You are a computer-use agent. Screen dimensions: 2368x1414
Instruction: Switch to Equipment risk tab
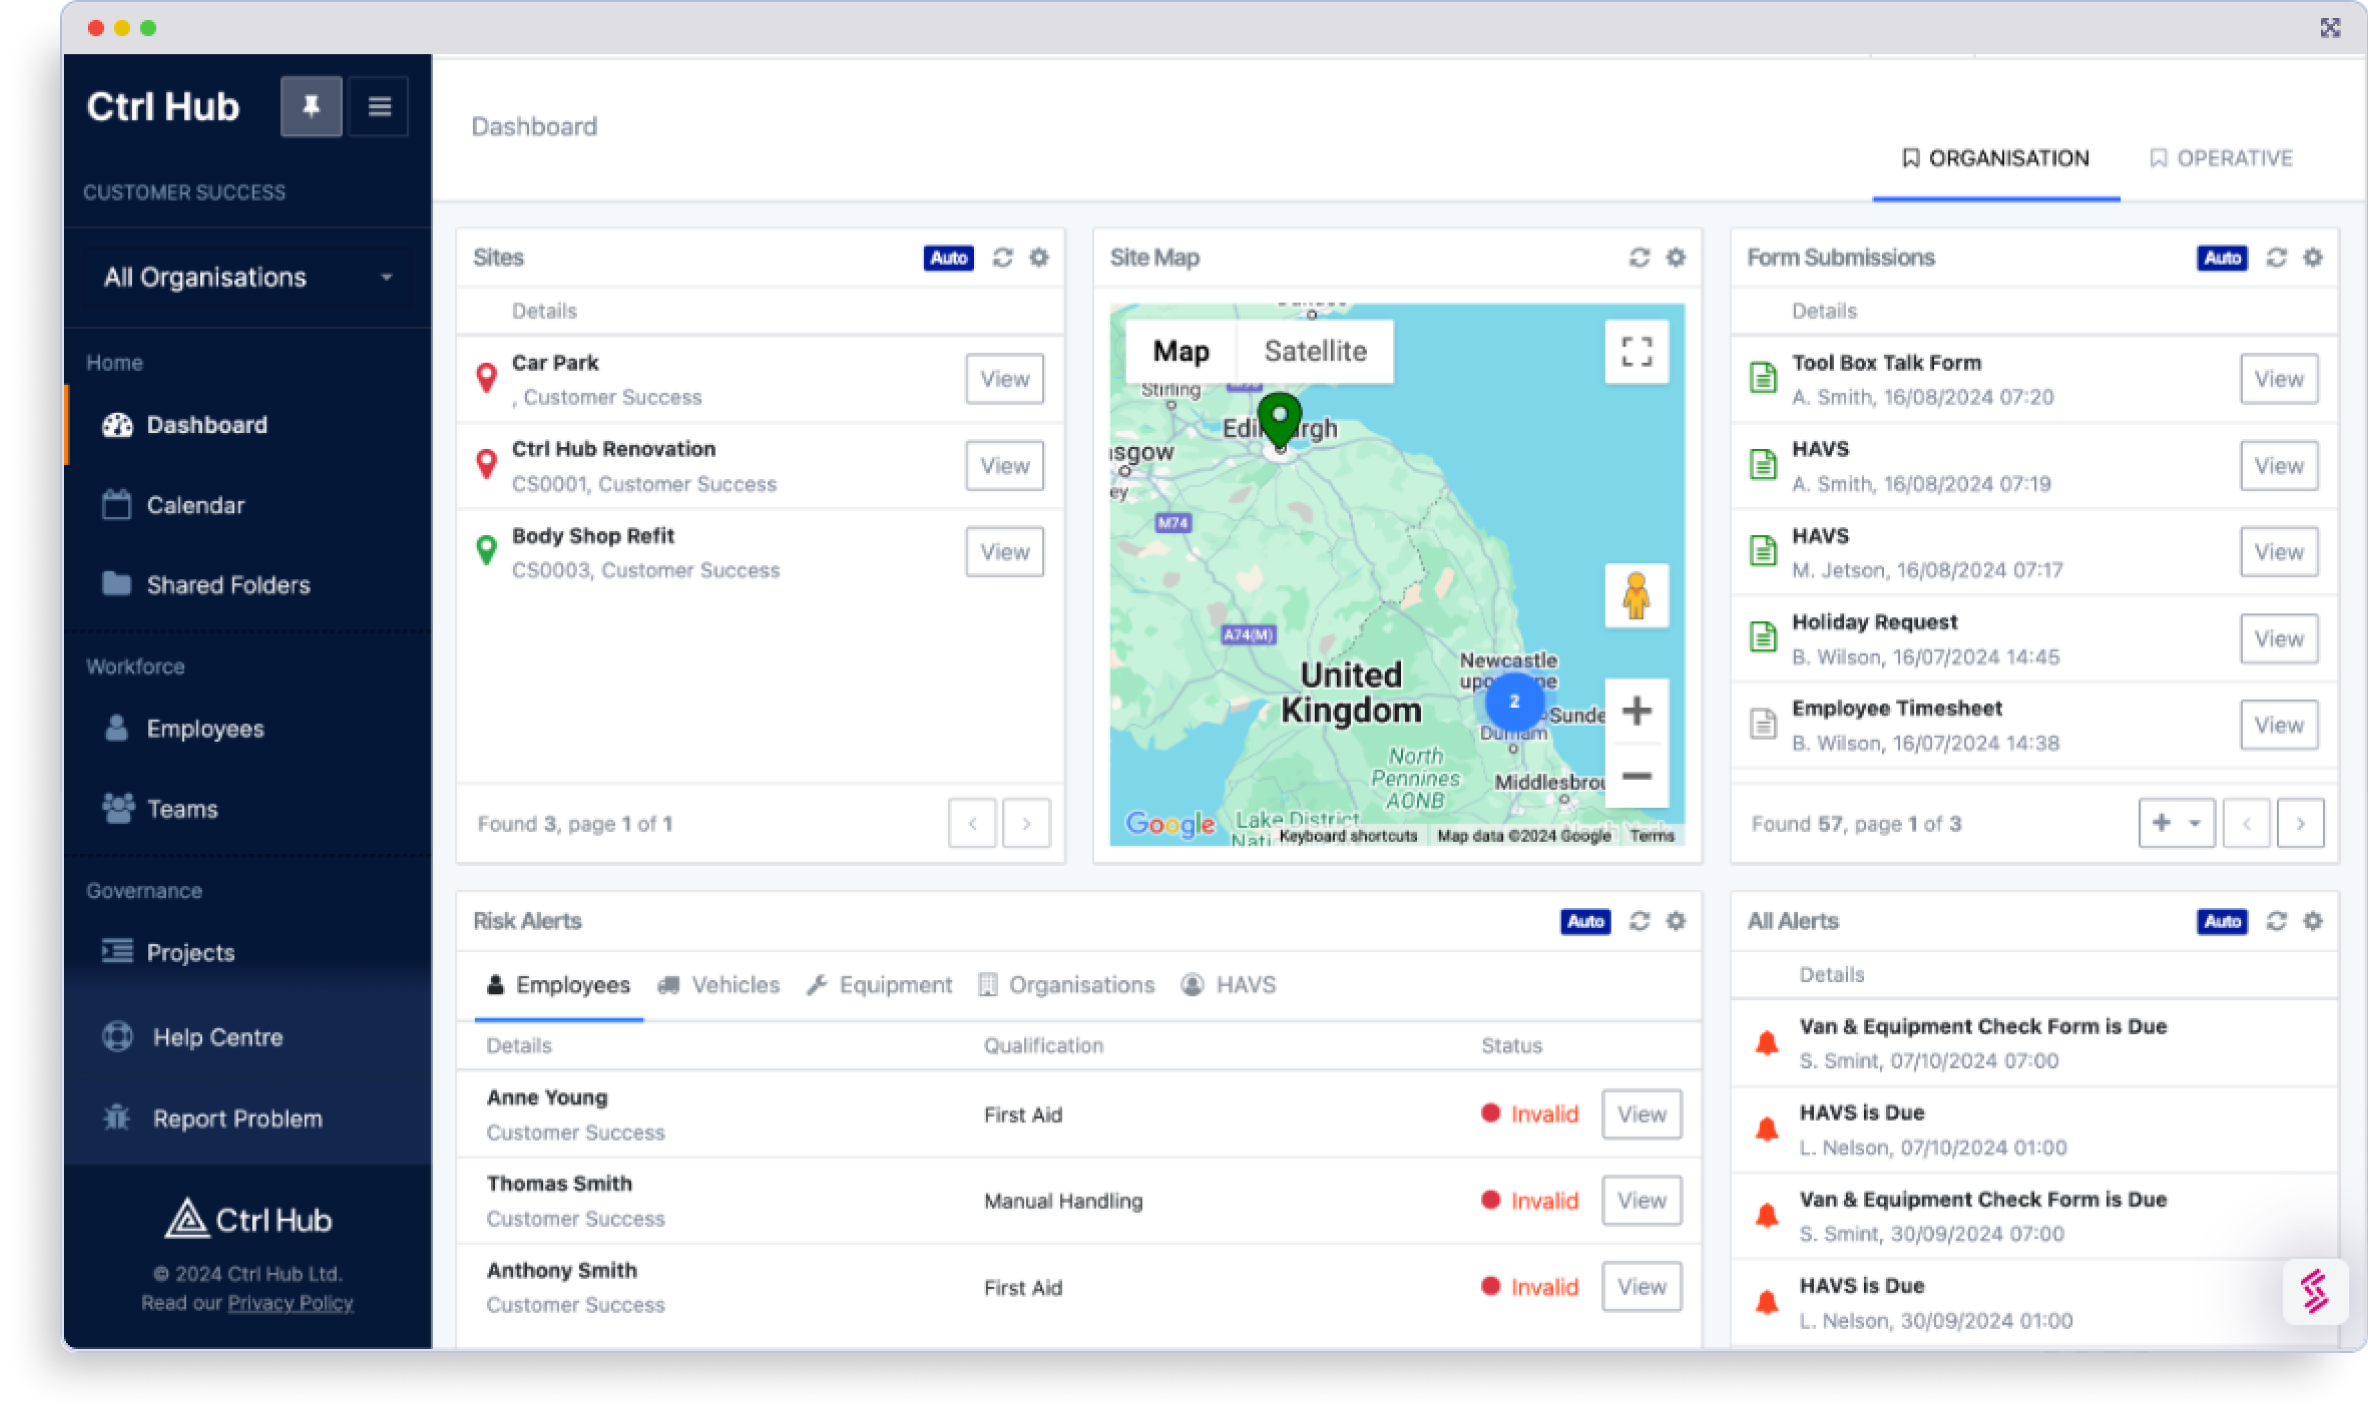click(880, 985)
